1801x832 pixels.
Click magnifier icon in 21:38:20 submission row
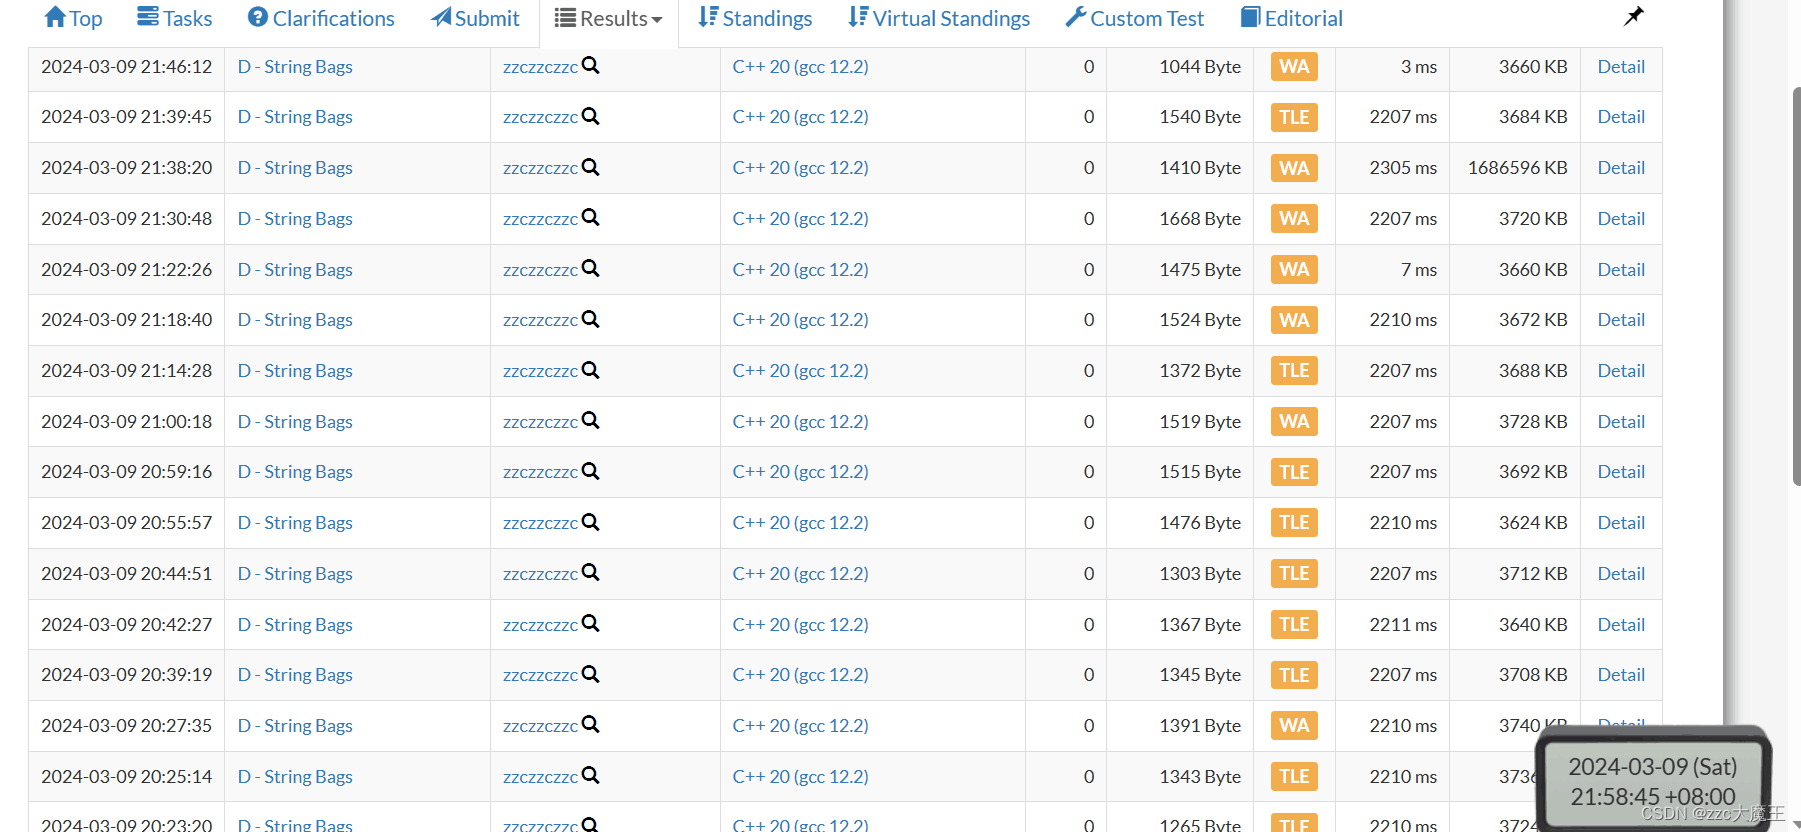click(x=591, y=166)
